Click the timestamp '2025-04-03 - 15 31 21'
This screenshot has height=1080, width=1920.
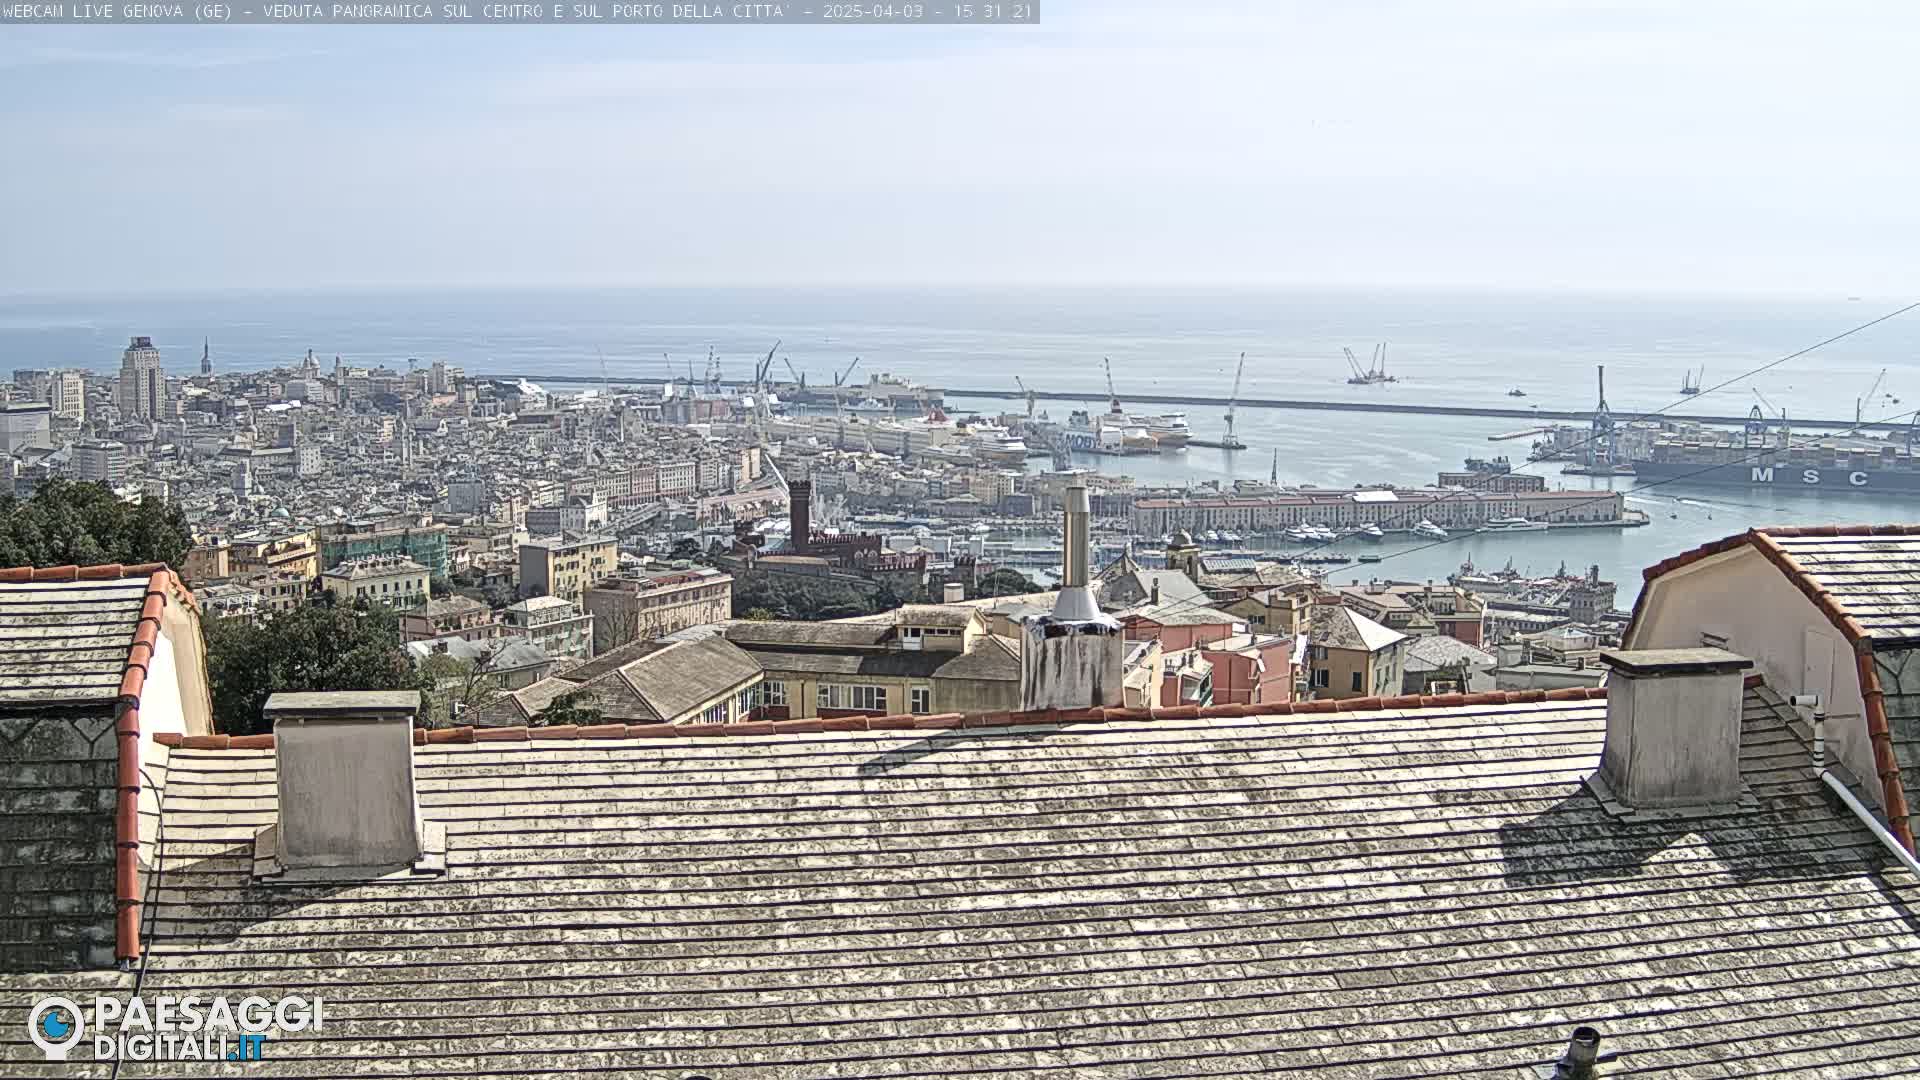[x=929, y=12]
